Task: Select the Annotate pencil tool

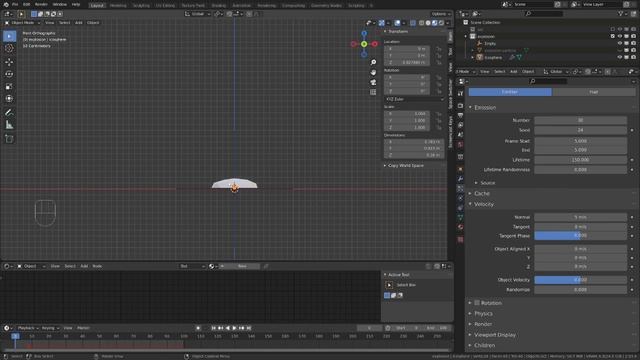Action: coord(9,112)
